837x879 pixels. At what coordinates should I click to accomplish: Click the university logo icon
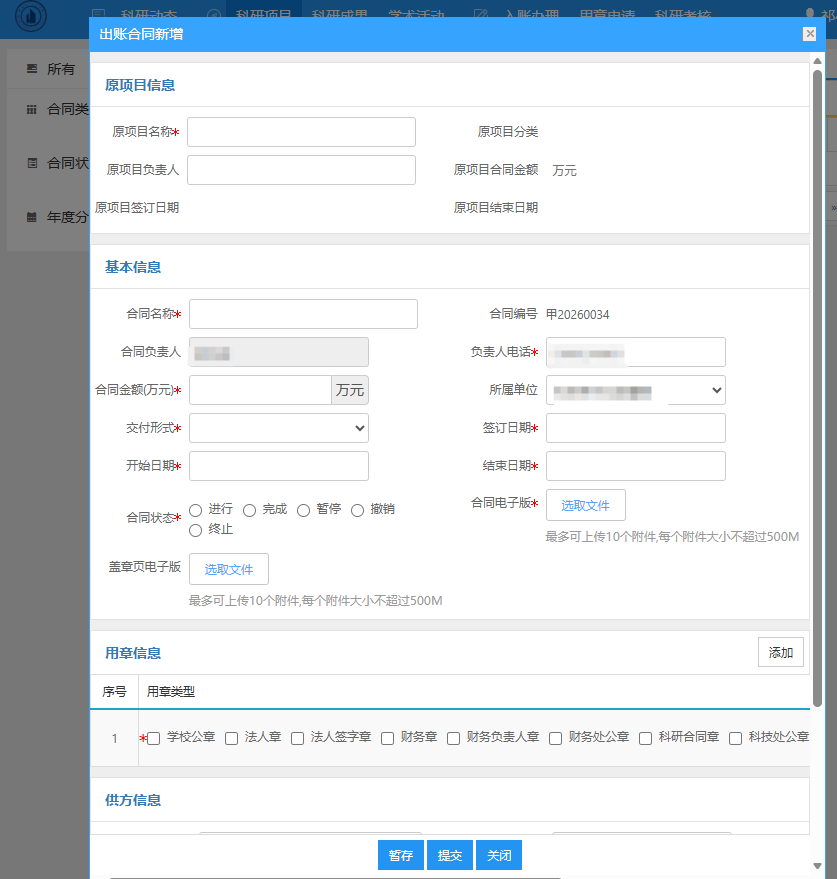[x=31, y=17]
